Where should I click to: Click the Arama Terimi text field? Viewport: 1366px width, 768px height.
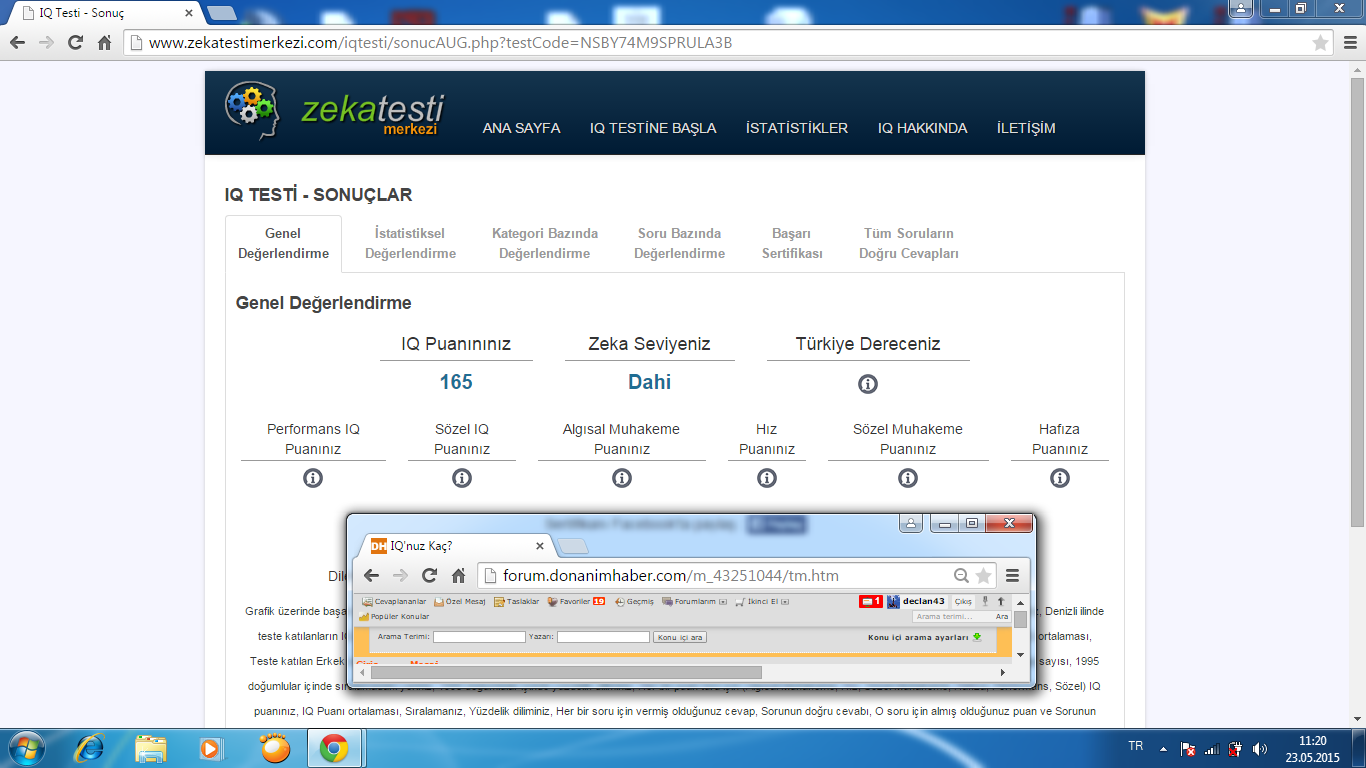(479, 637)
